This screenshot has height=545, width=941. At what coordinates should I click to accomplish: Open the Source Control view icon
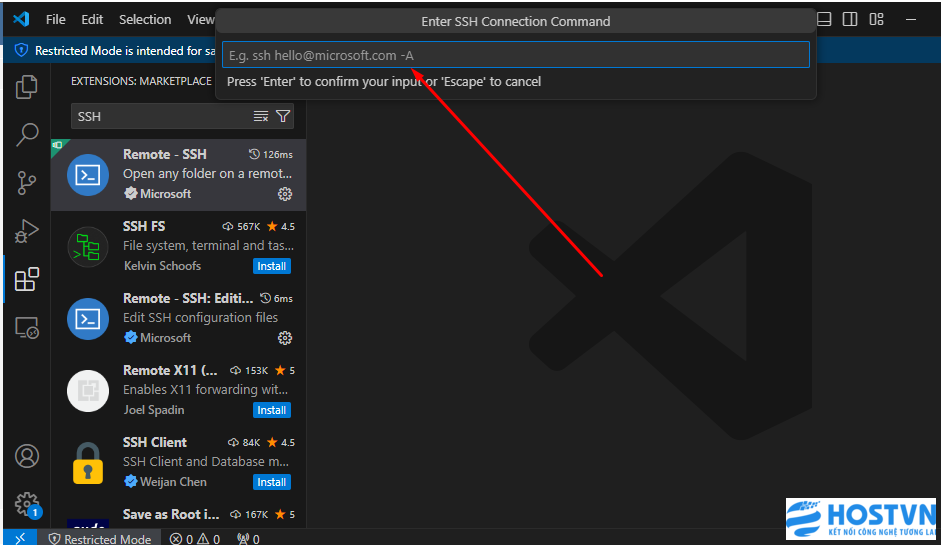(x=26, y=183)
